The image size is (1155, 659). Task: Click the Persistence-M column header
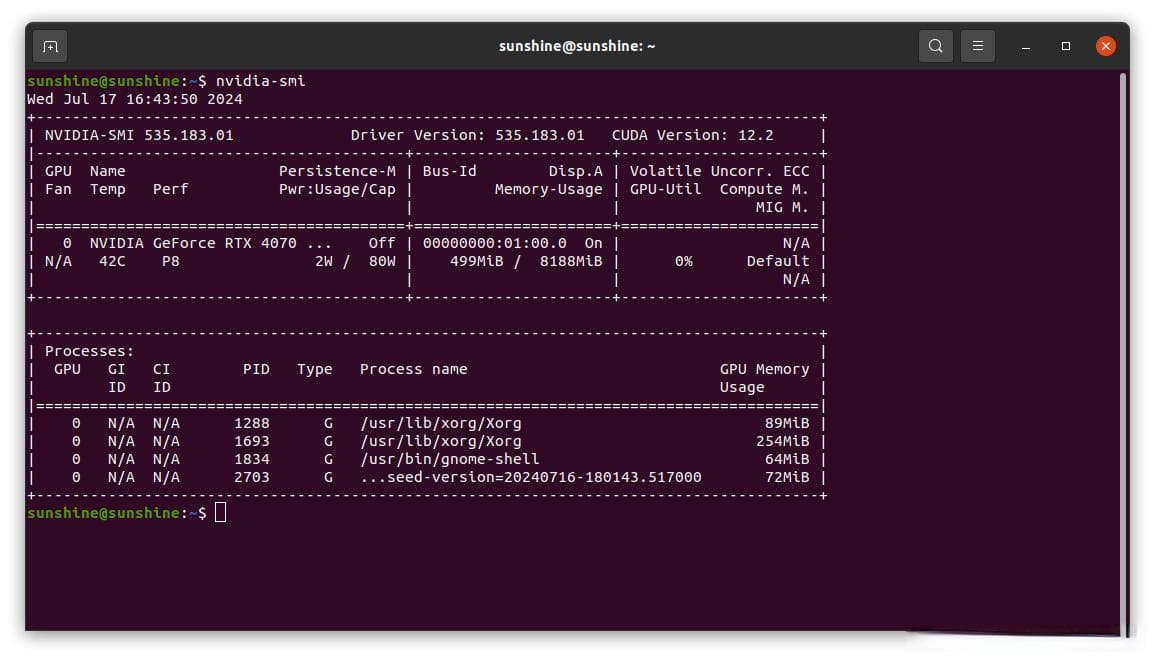click(x=337, y=171)
